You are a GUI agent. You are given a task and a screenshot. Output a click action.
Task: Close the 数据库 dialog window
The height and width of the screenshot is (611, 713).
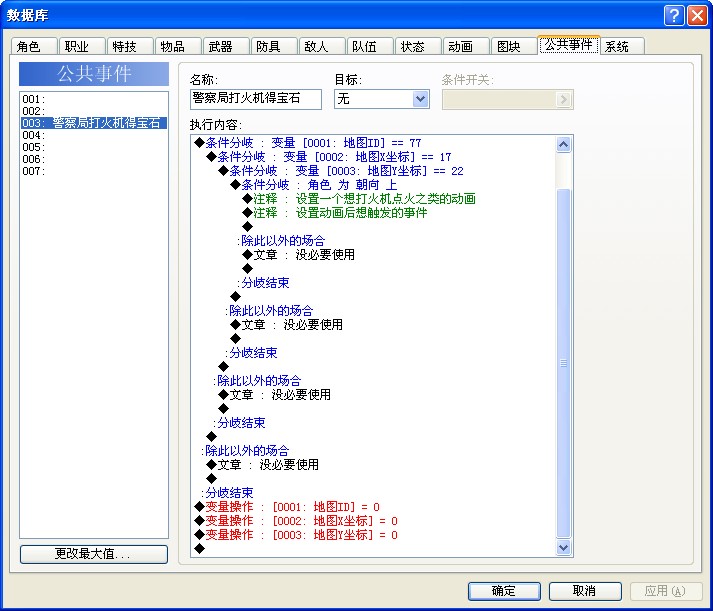point(697,15)
